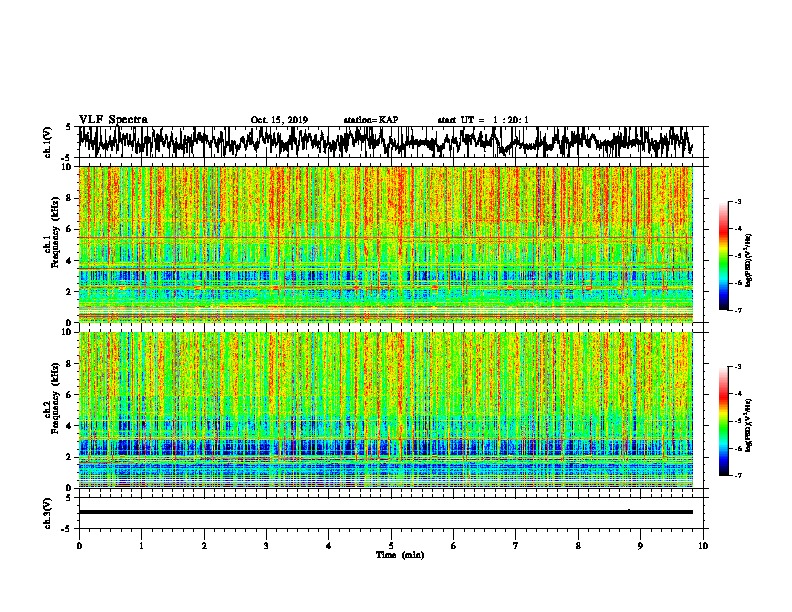Click the "ch.1(V)" waveform axis label
Screen dimensions: 792x612
(48, 142)
